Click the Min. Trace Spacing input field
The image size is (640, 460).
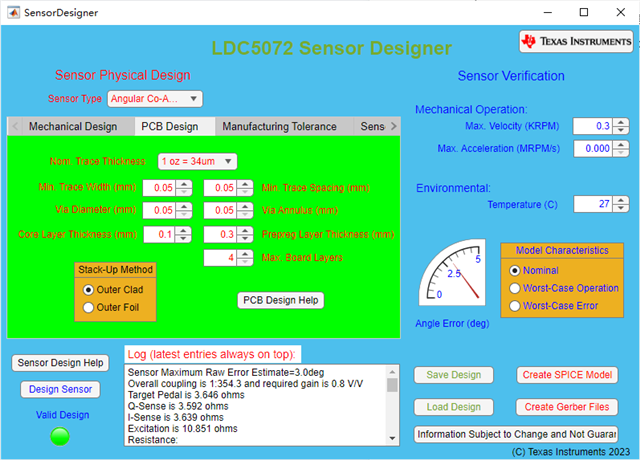pos(220,188)
